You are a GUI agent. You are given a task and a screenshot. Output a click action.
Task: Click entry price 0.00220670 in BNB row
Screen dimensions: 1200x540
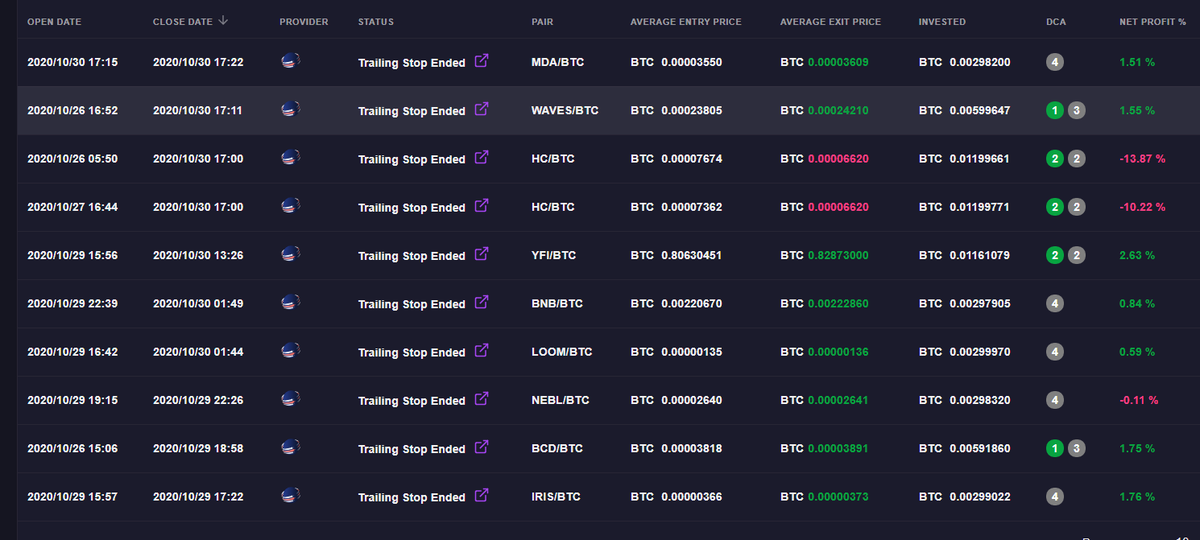click(x=692, y=303)
